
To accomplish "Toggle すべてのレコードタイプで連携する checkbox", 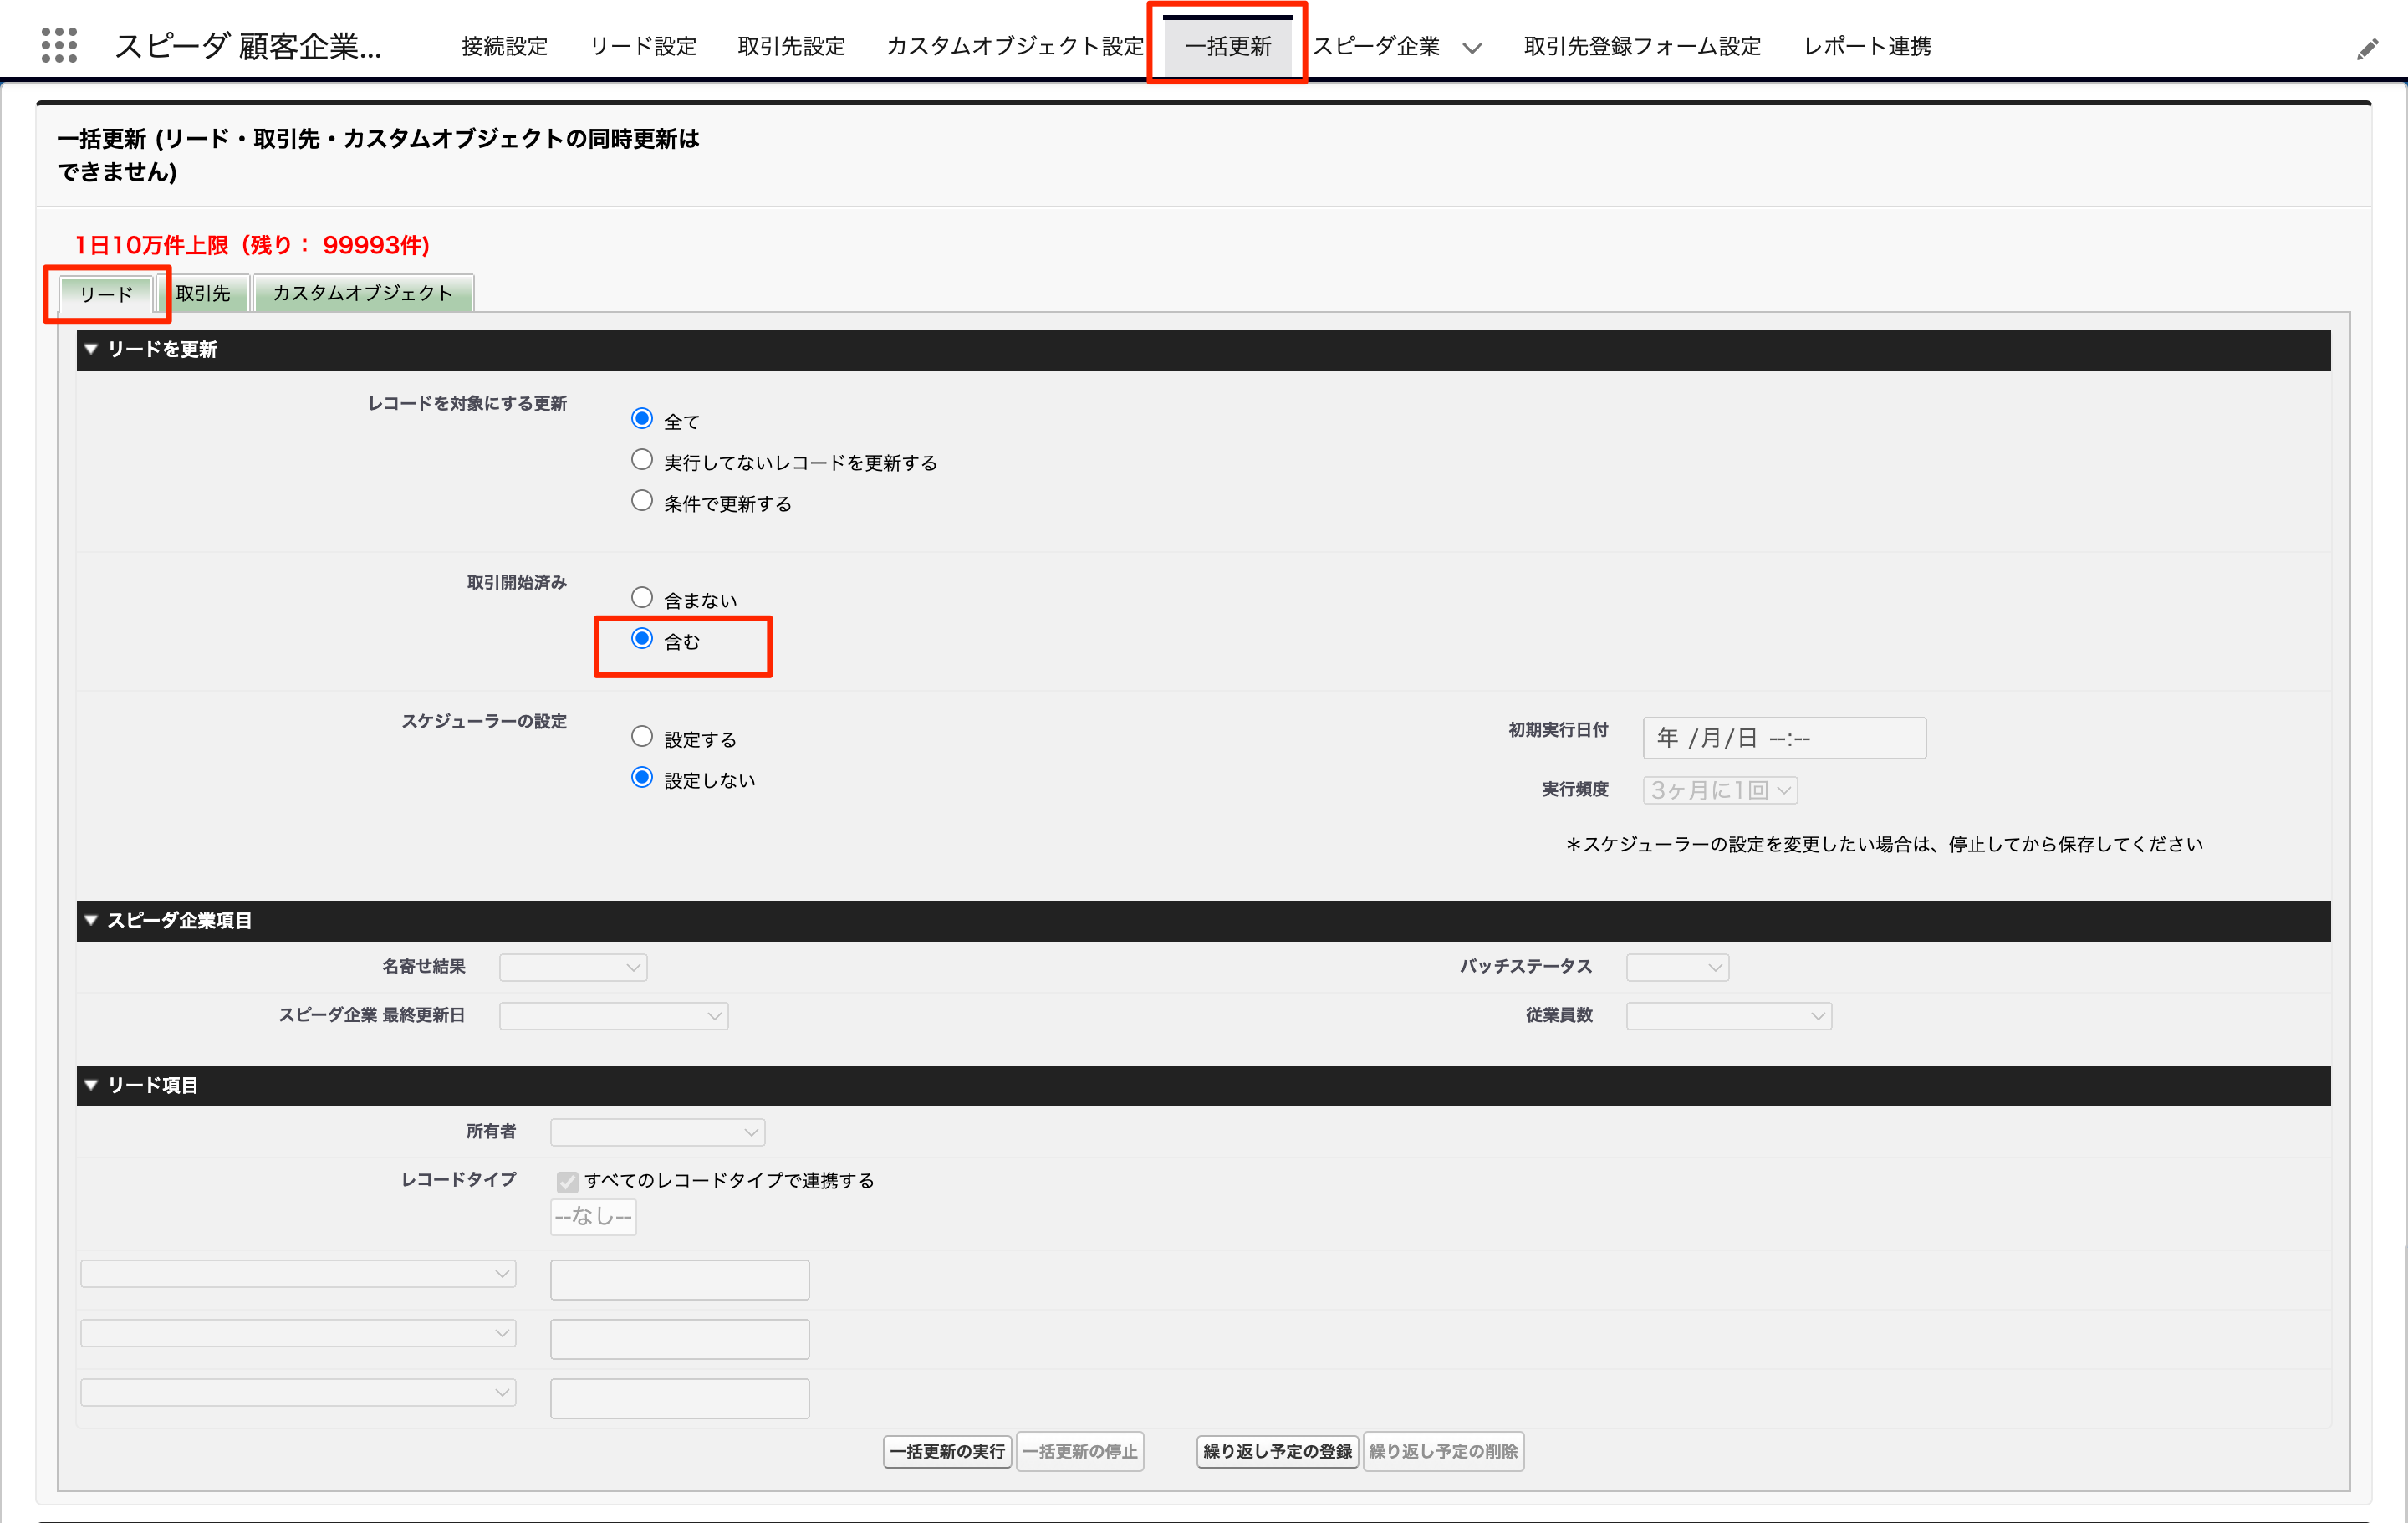I will point(567,1181).
